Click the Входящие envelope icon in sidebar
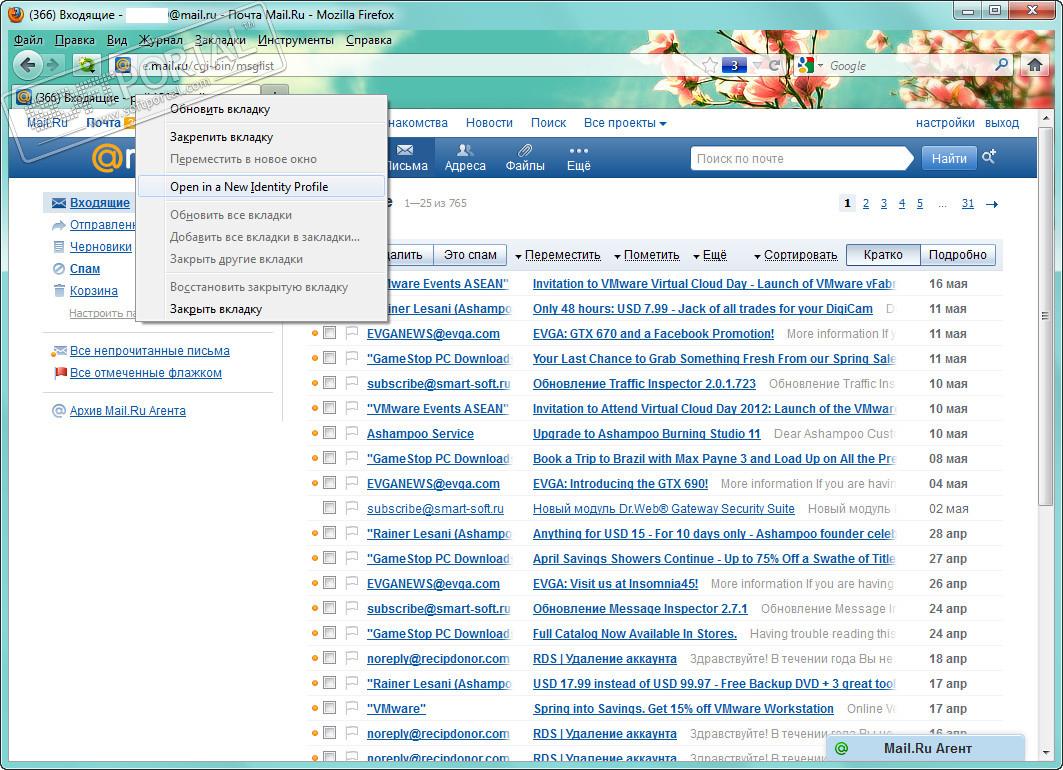1063x770 pixels. click(59, 203)
